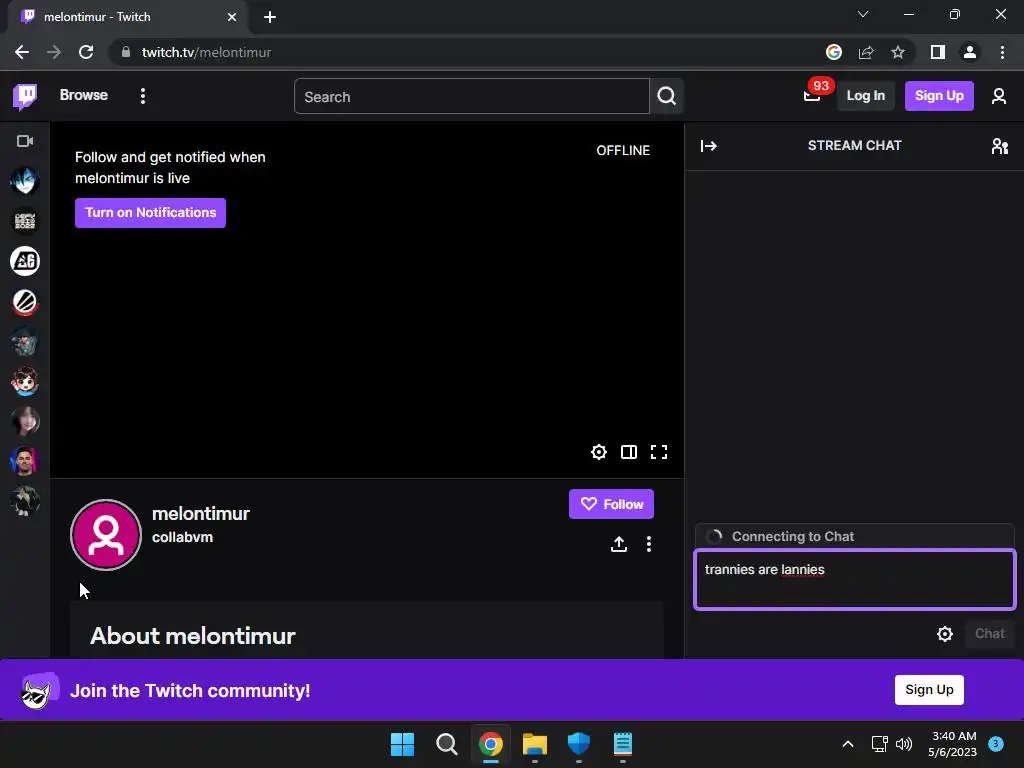
Task: Collapse the stream chat panel
Action: tap(709, 146)
